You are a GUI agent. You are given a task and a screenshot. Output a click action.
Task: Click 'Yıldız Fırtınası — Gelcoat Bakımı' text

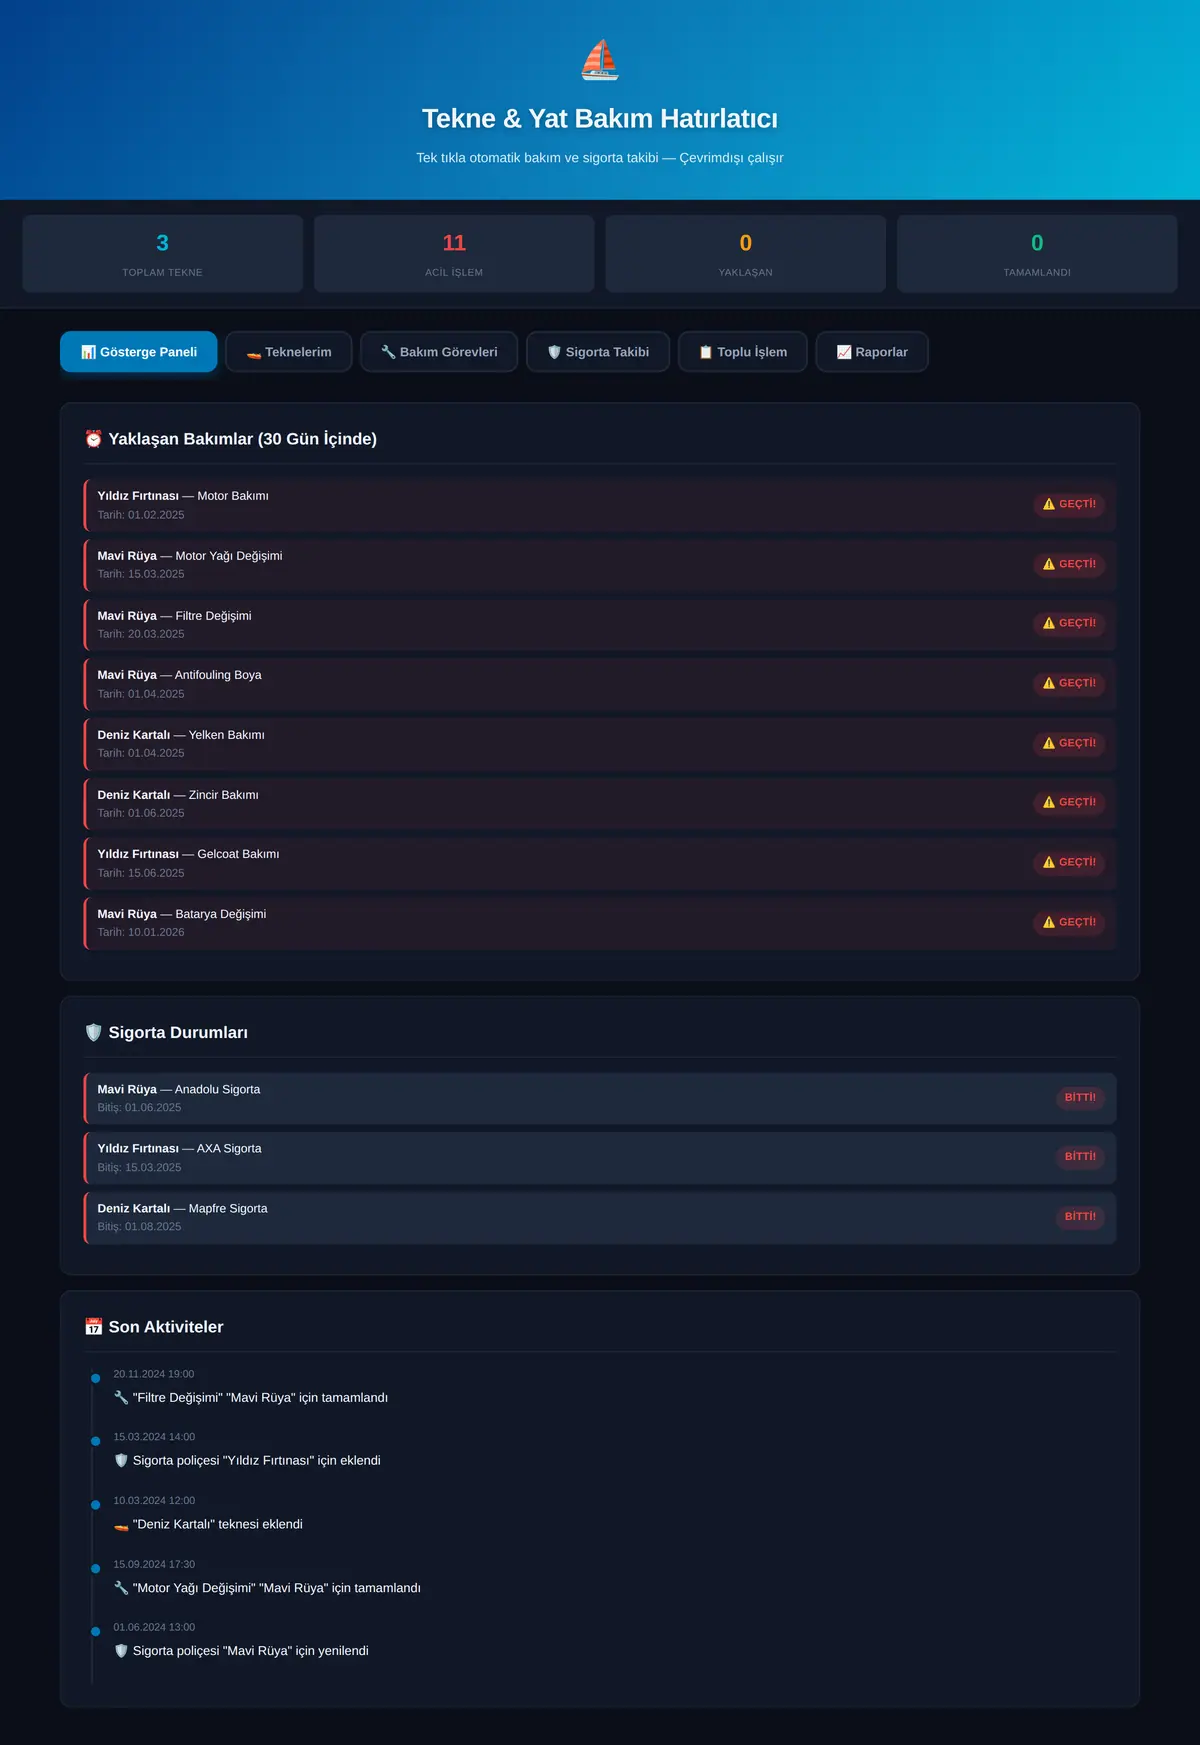188,854
